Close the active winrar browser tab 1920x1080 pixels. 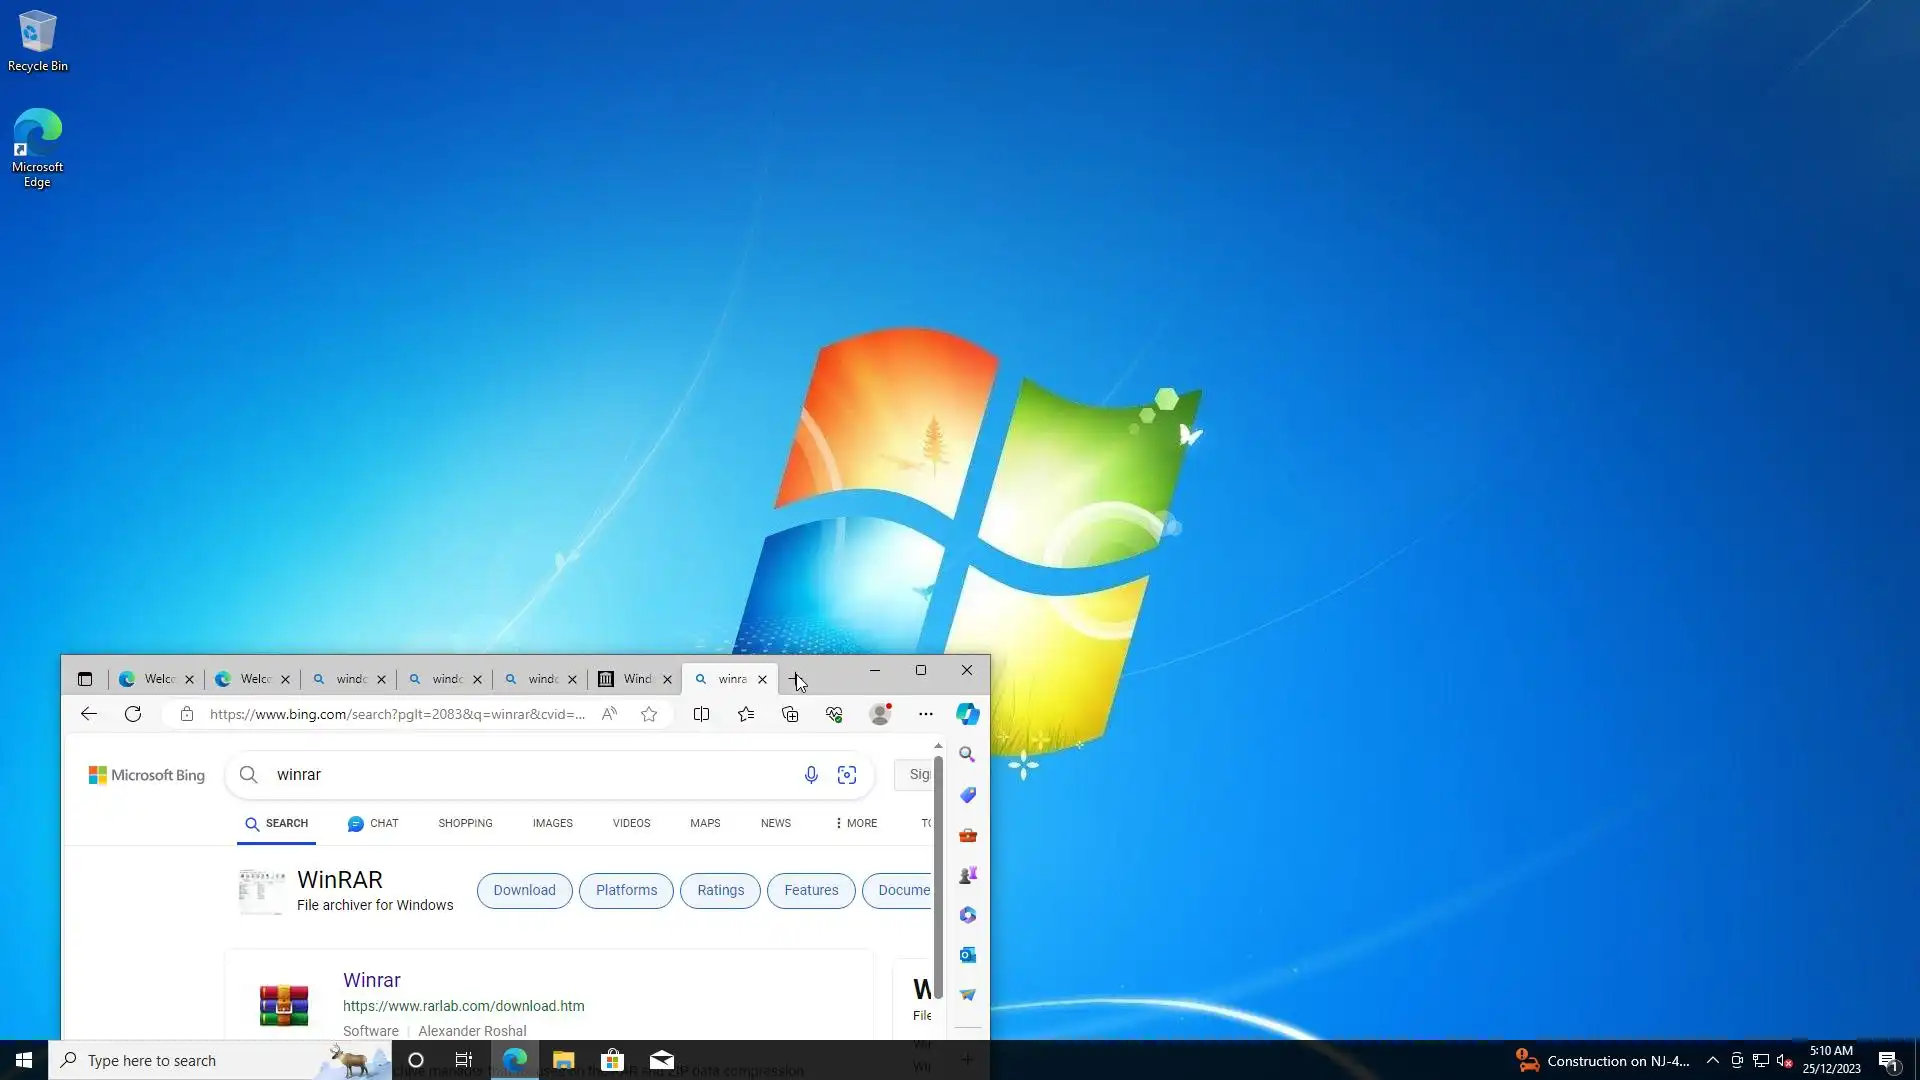(x=762, y=679)
